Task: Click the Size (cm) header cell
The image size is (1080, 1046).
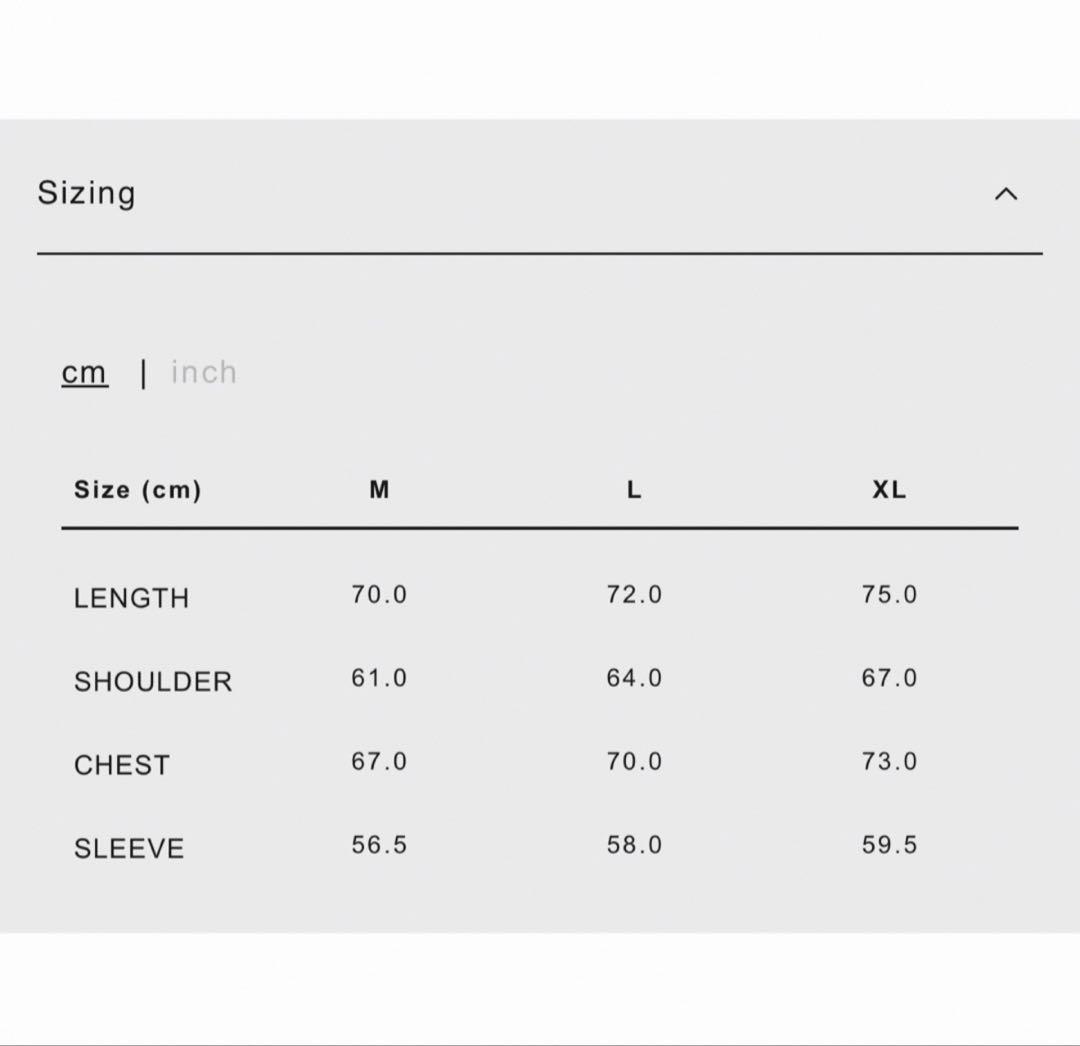Action: (x=137, y=490)
